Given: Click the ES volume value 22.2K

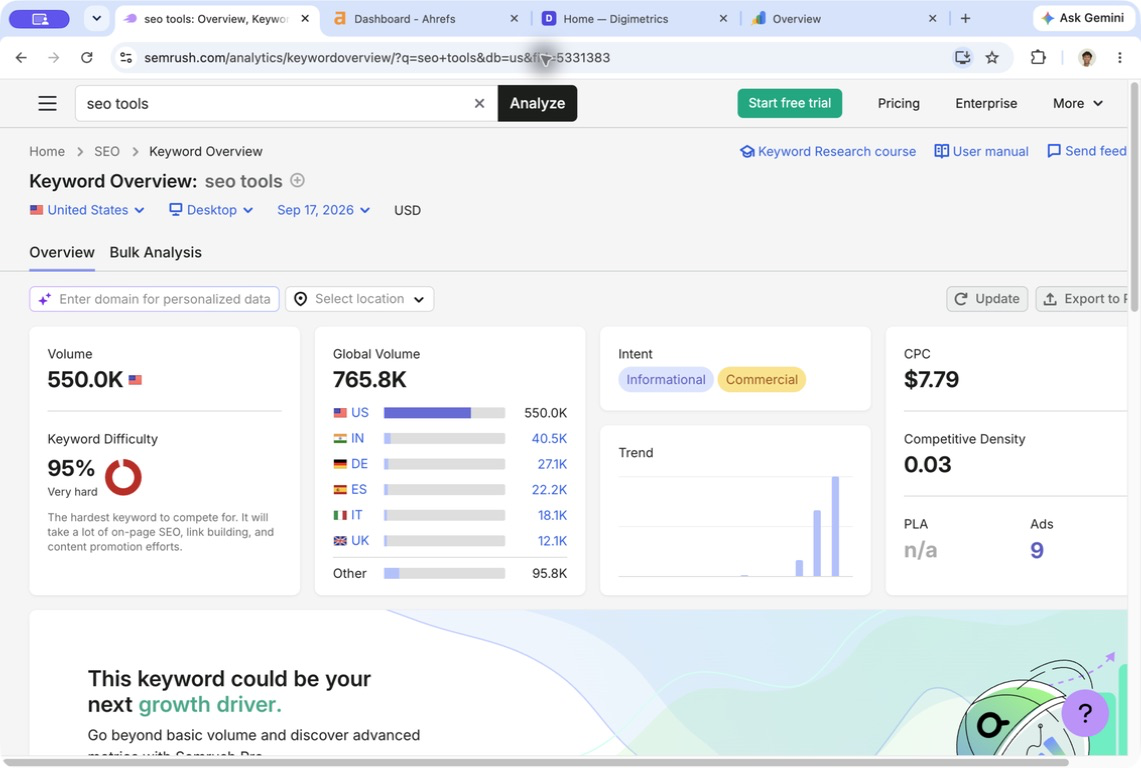Looking at the screenshot, I should [x=549, y=489].
